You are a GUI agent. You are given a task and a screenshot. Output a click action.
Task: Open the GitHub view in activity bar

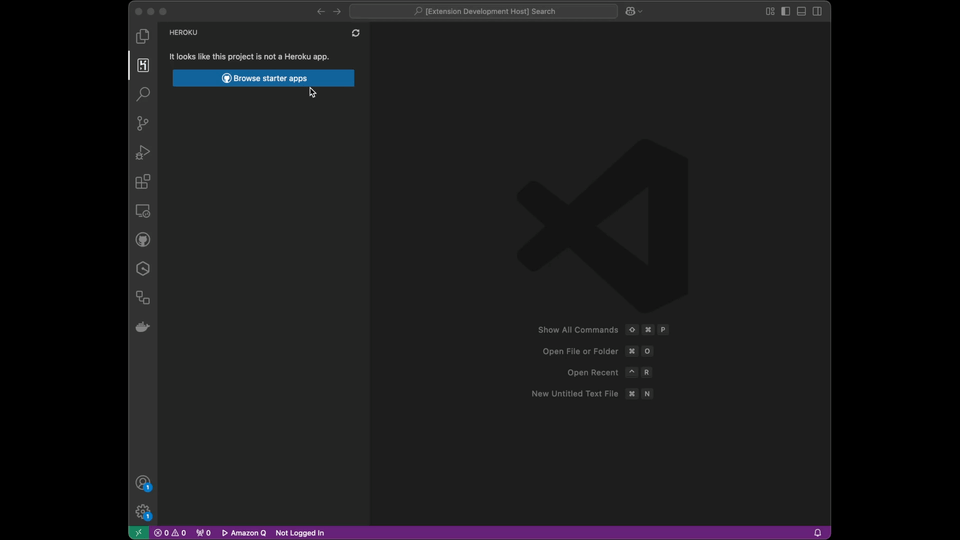tap(143, 239)
